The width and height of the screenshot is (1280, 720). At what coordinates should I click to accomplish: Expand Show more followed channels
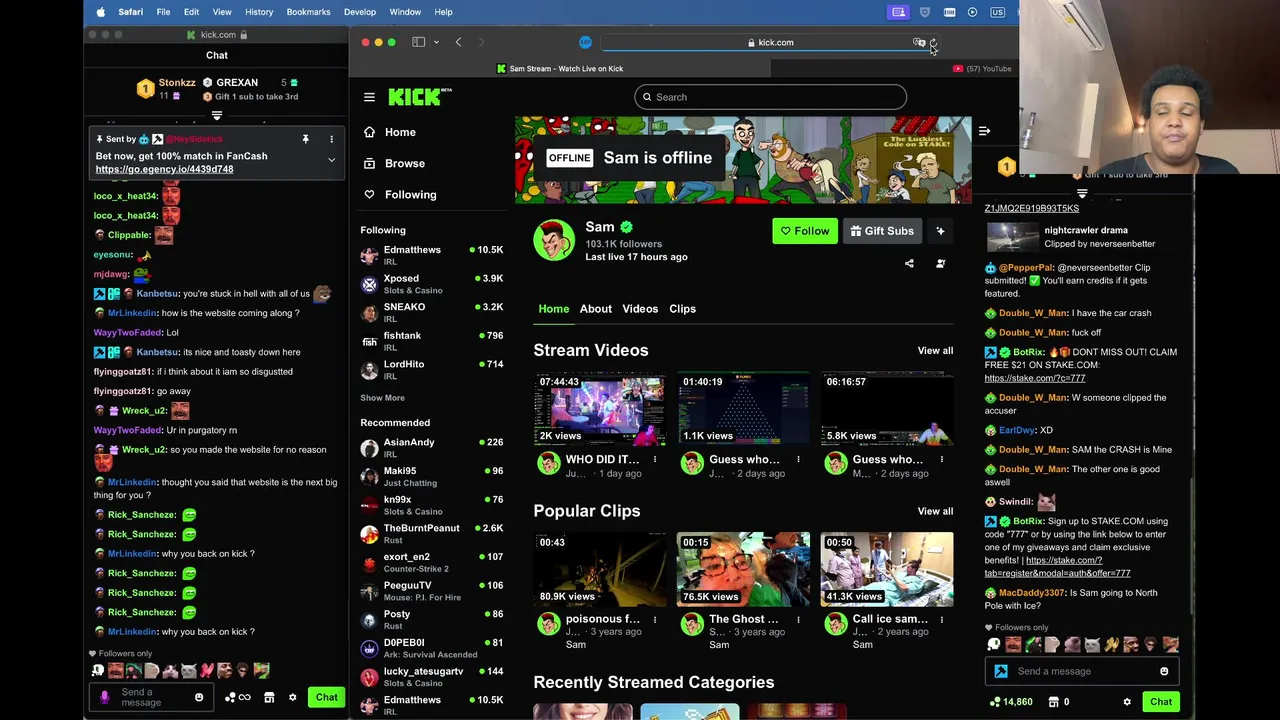pos(382,398)
